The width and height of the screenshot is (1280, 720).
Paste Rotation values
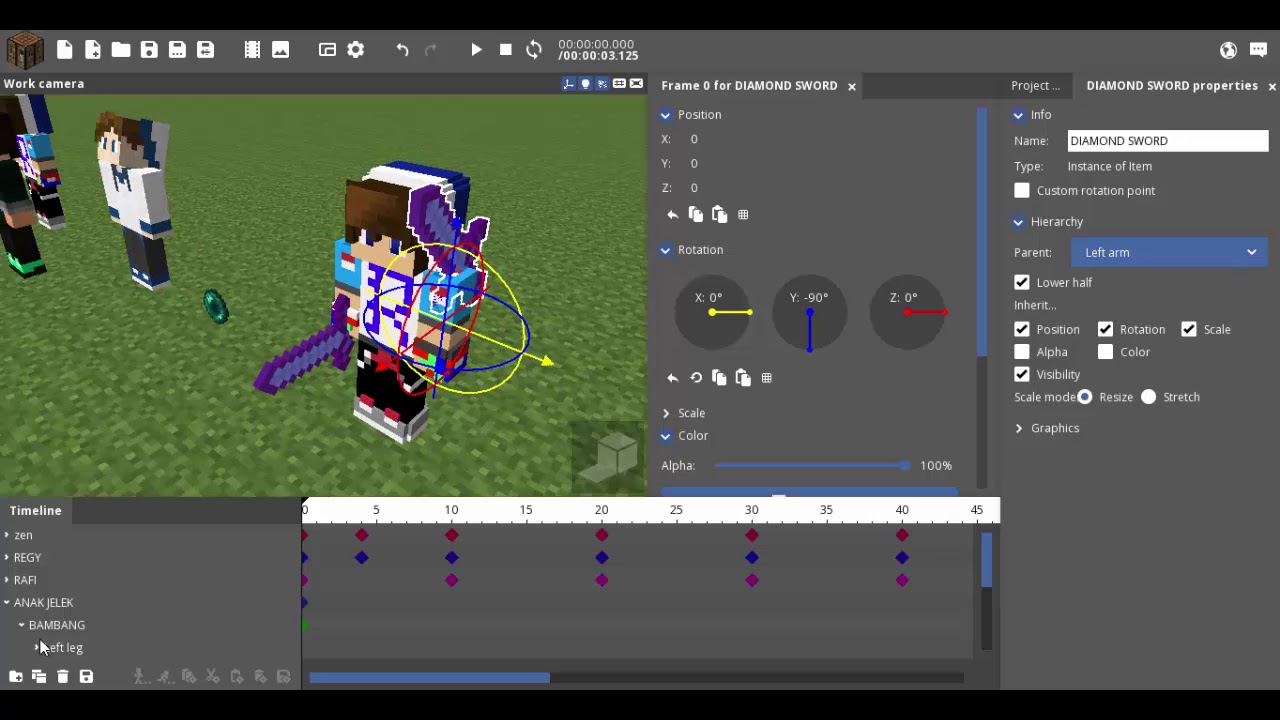click(x=742, y=378)
